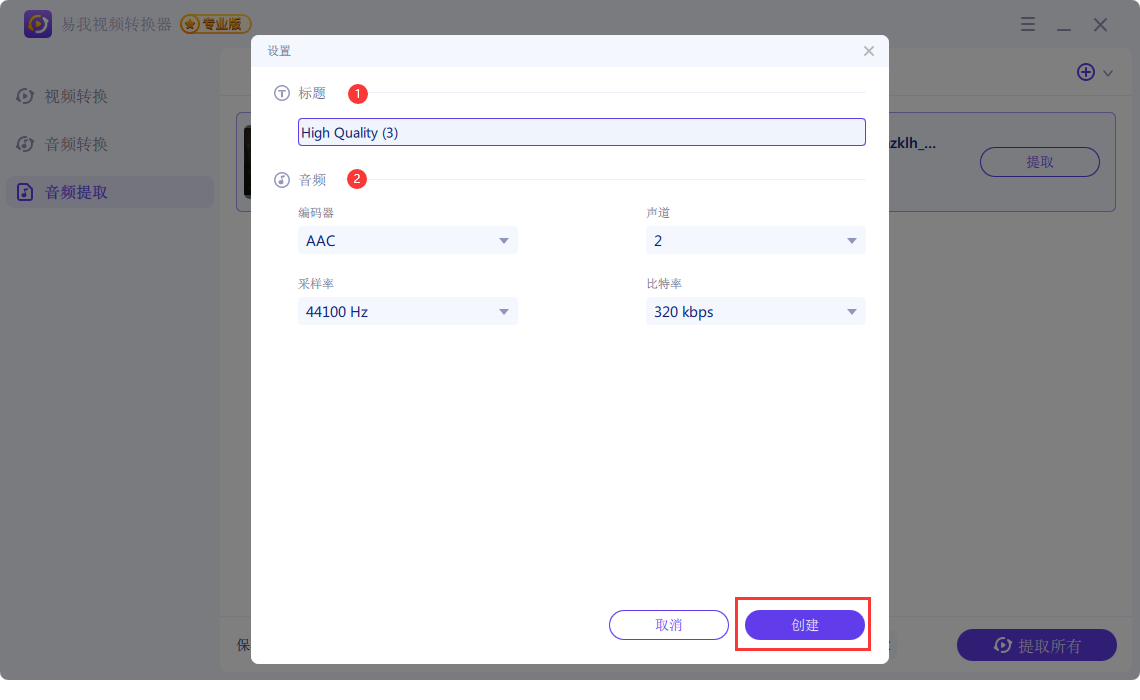The image size is (1140, 700).
Task: Focus the High Quality (3) title field
Action: (x=582, y=132)
